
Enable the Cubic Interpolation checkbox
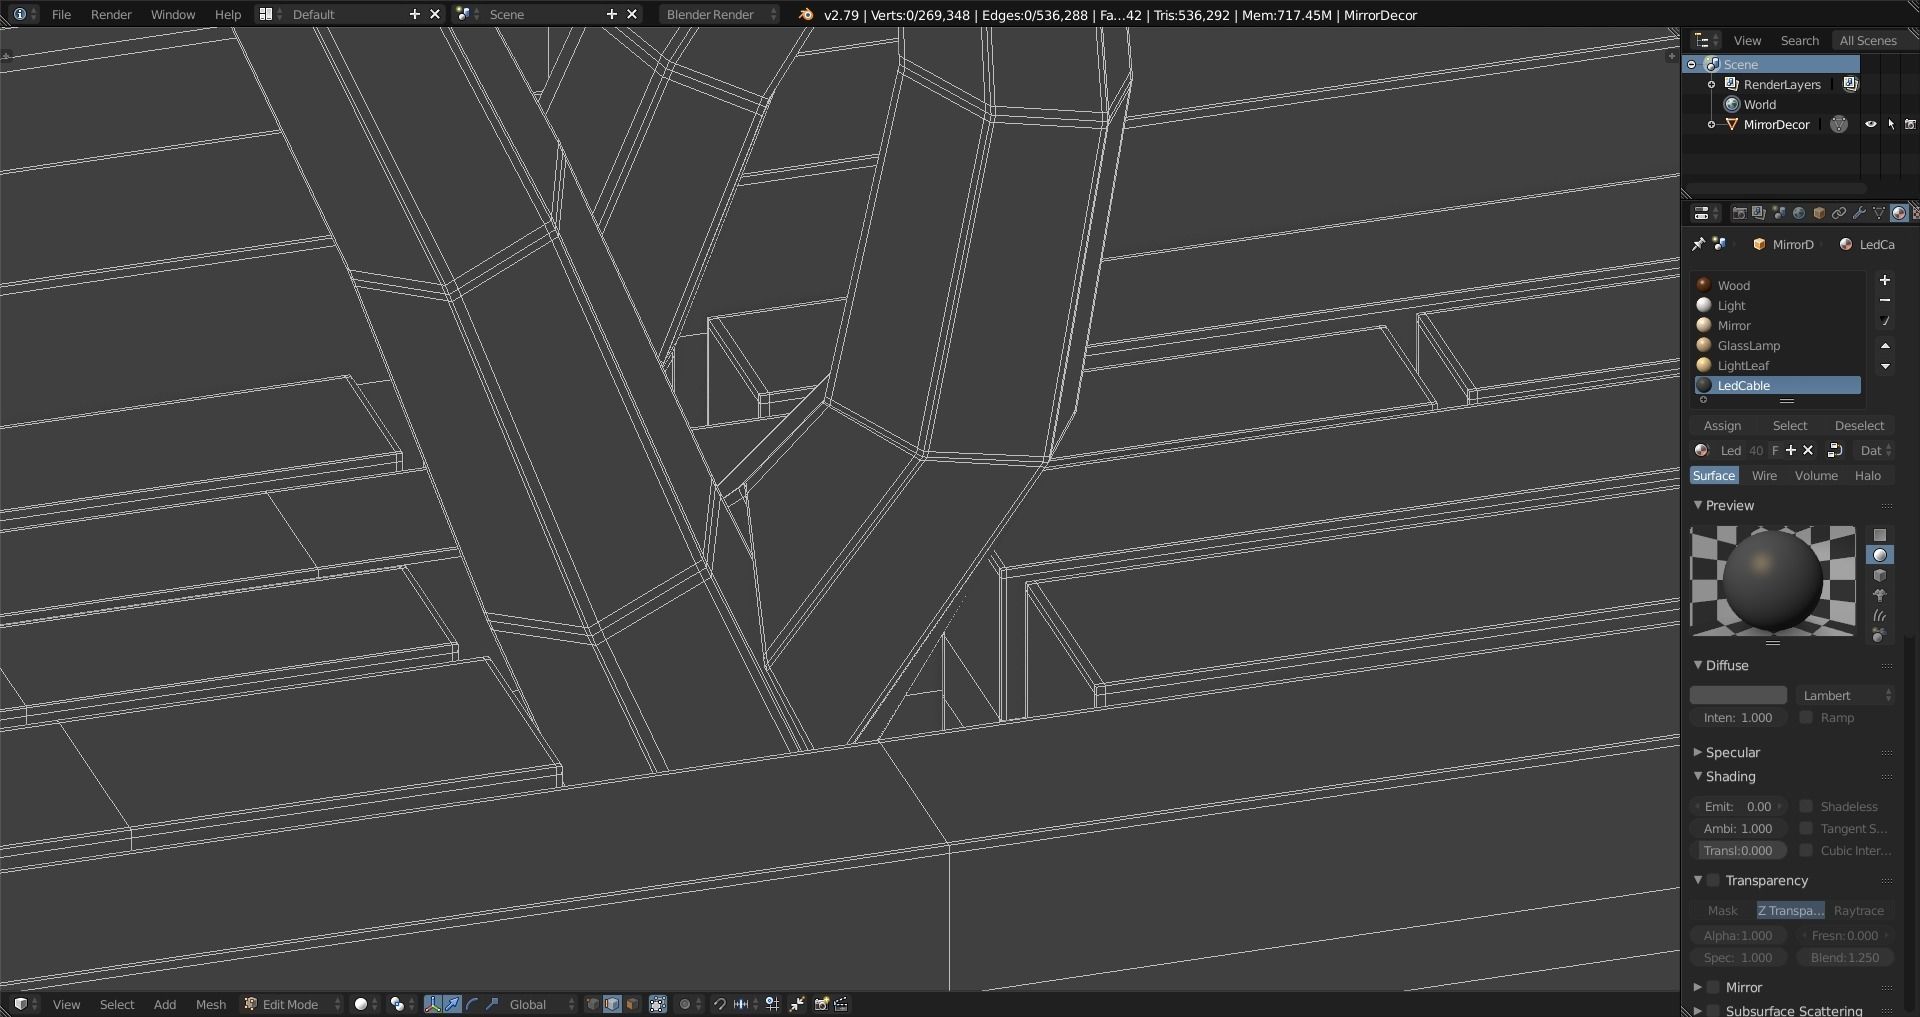[x=1806, y=850]
